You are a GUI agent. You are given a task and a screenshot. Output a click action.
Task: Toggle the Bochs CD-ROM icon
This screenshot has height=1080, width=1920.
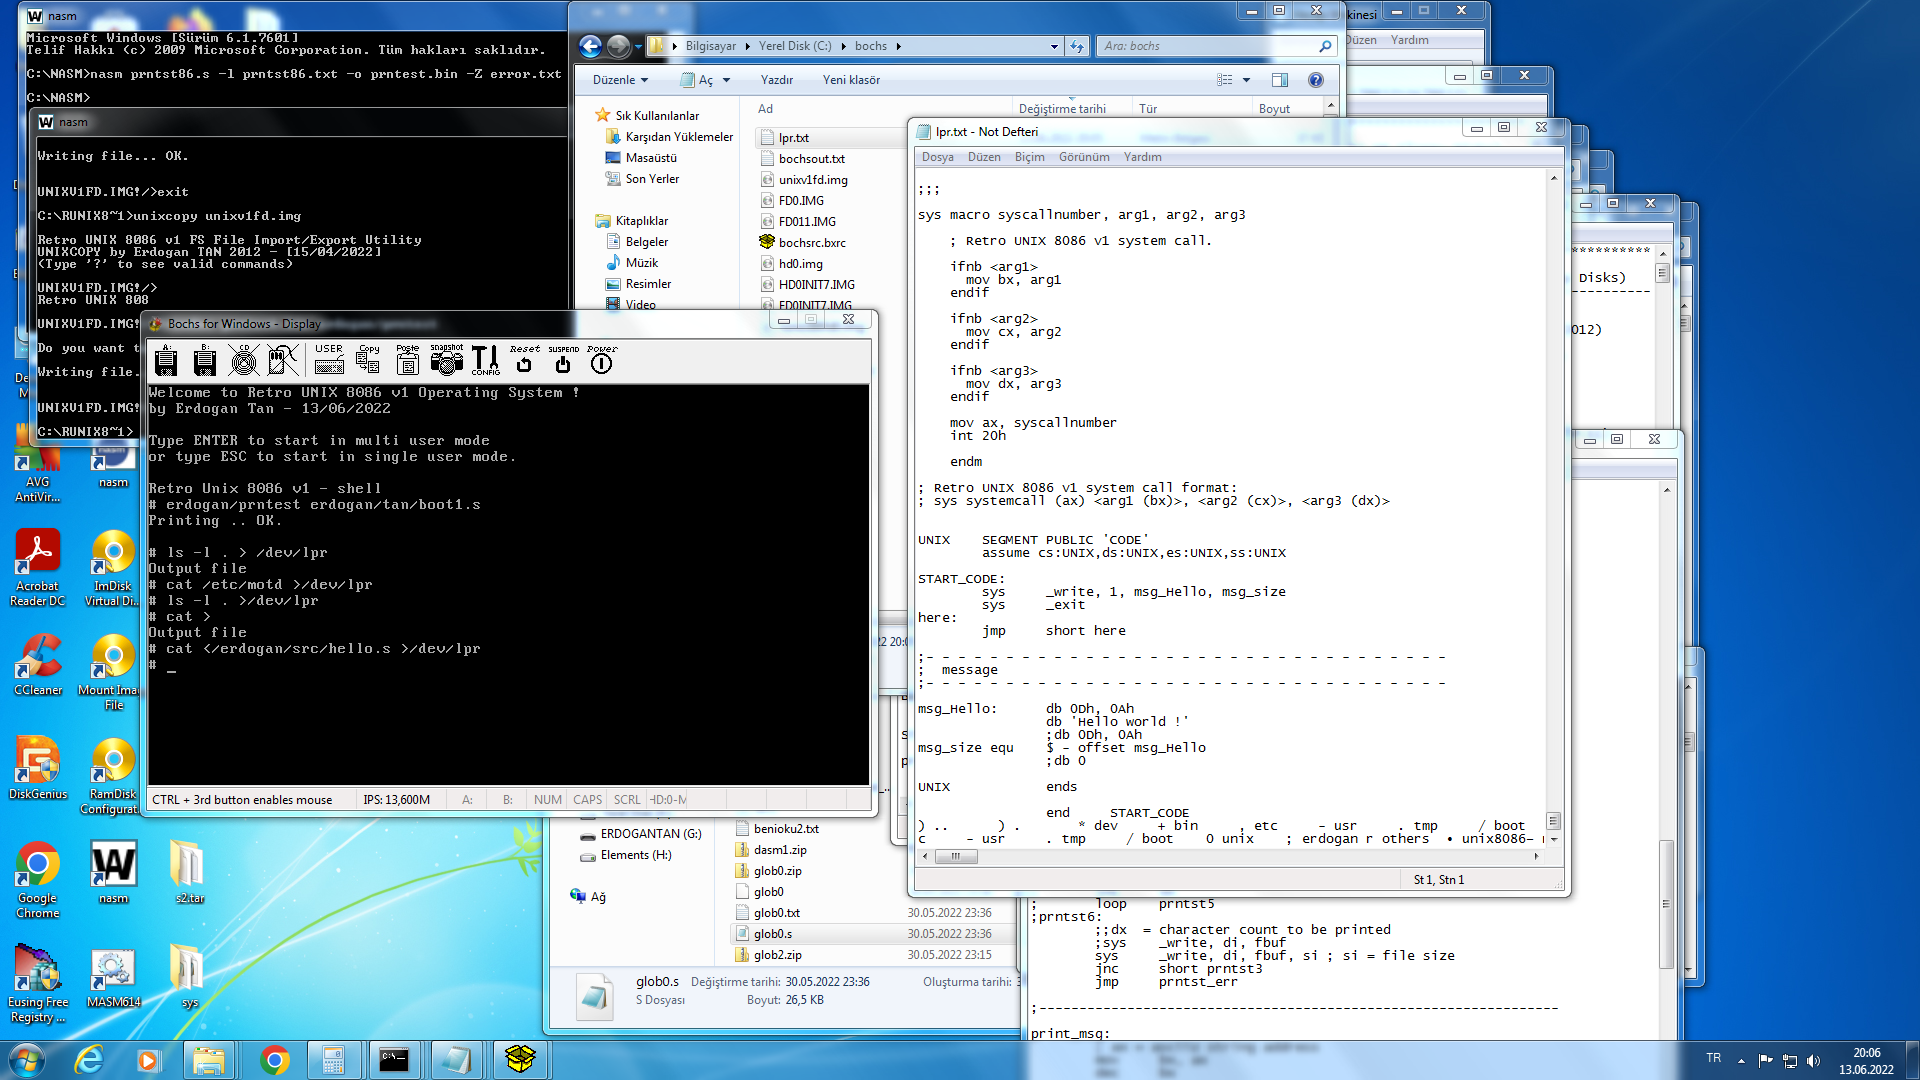(x=243, y=361)
